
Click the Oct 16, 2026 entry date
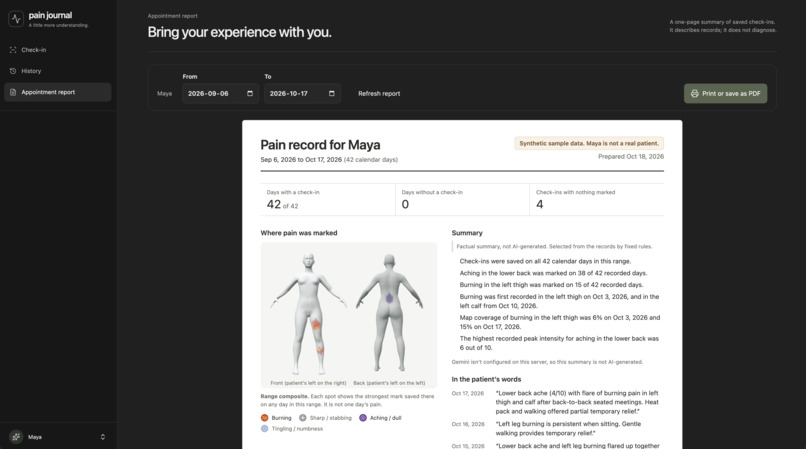click(x=468, y=424)
